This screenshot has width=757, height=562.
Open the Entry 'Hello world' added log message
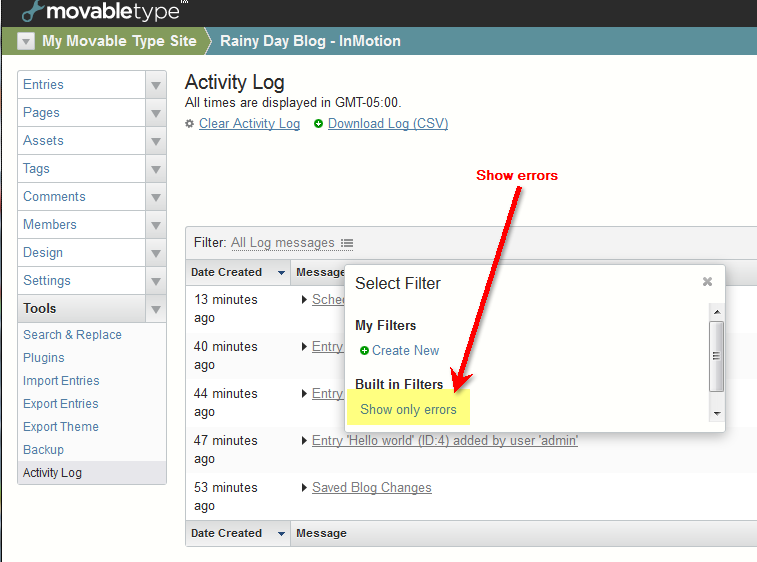[x=445, y=440]
